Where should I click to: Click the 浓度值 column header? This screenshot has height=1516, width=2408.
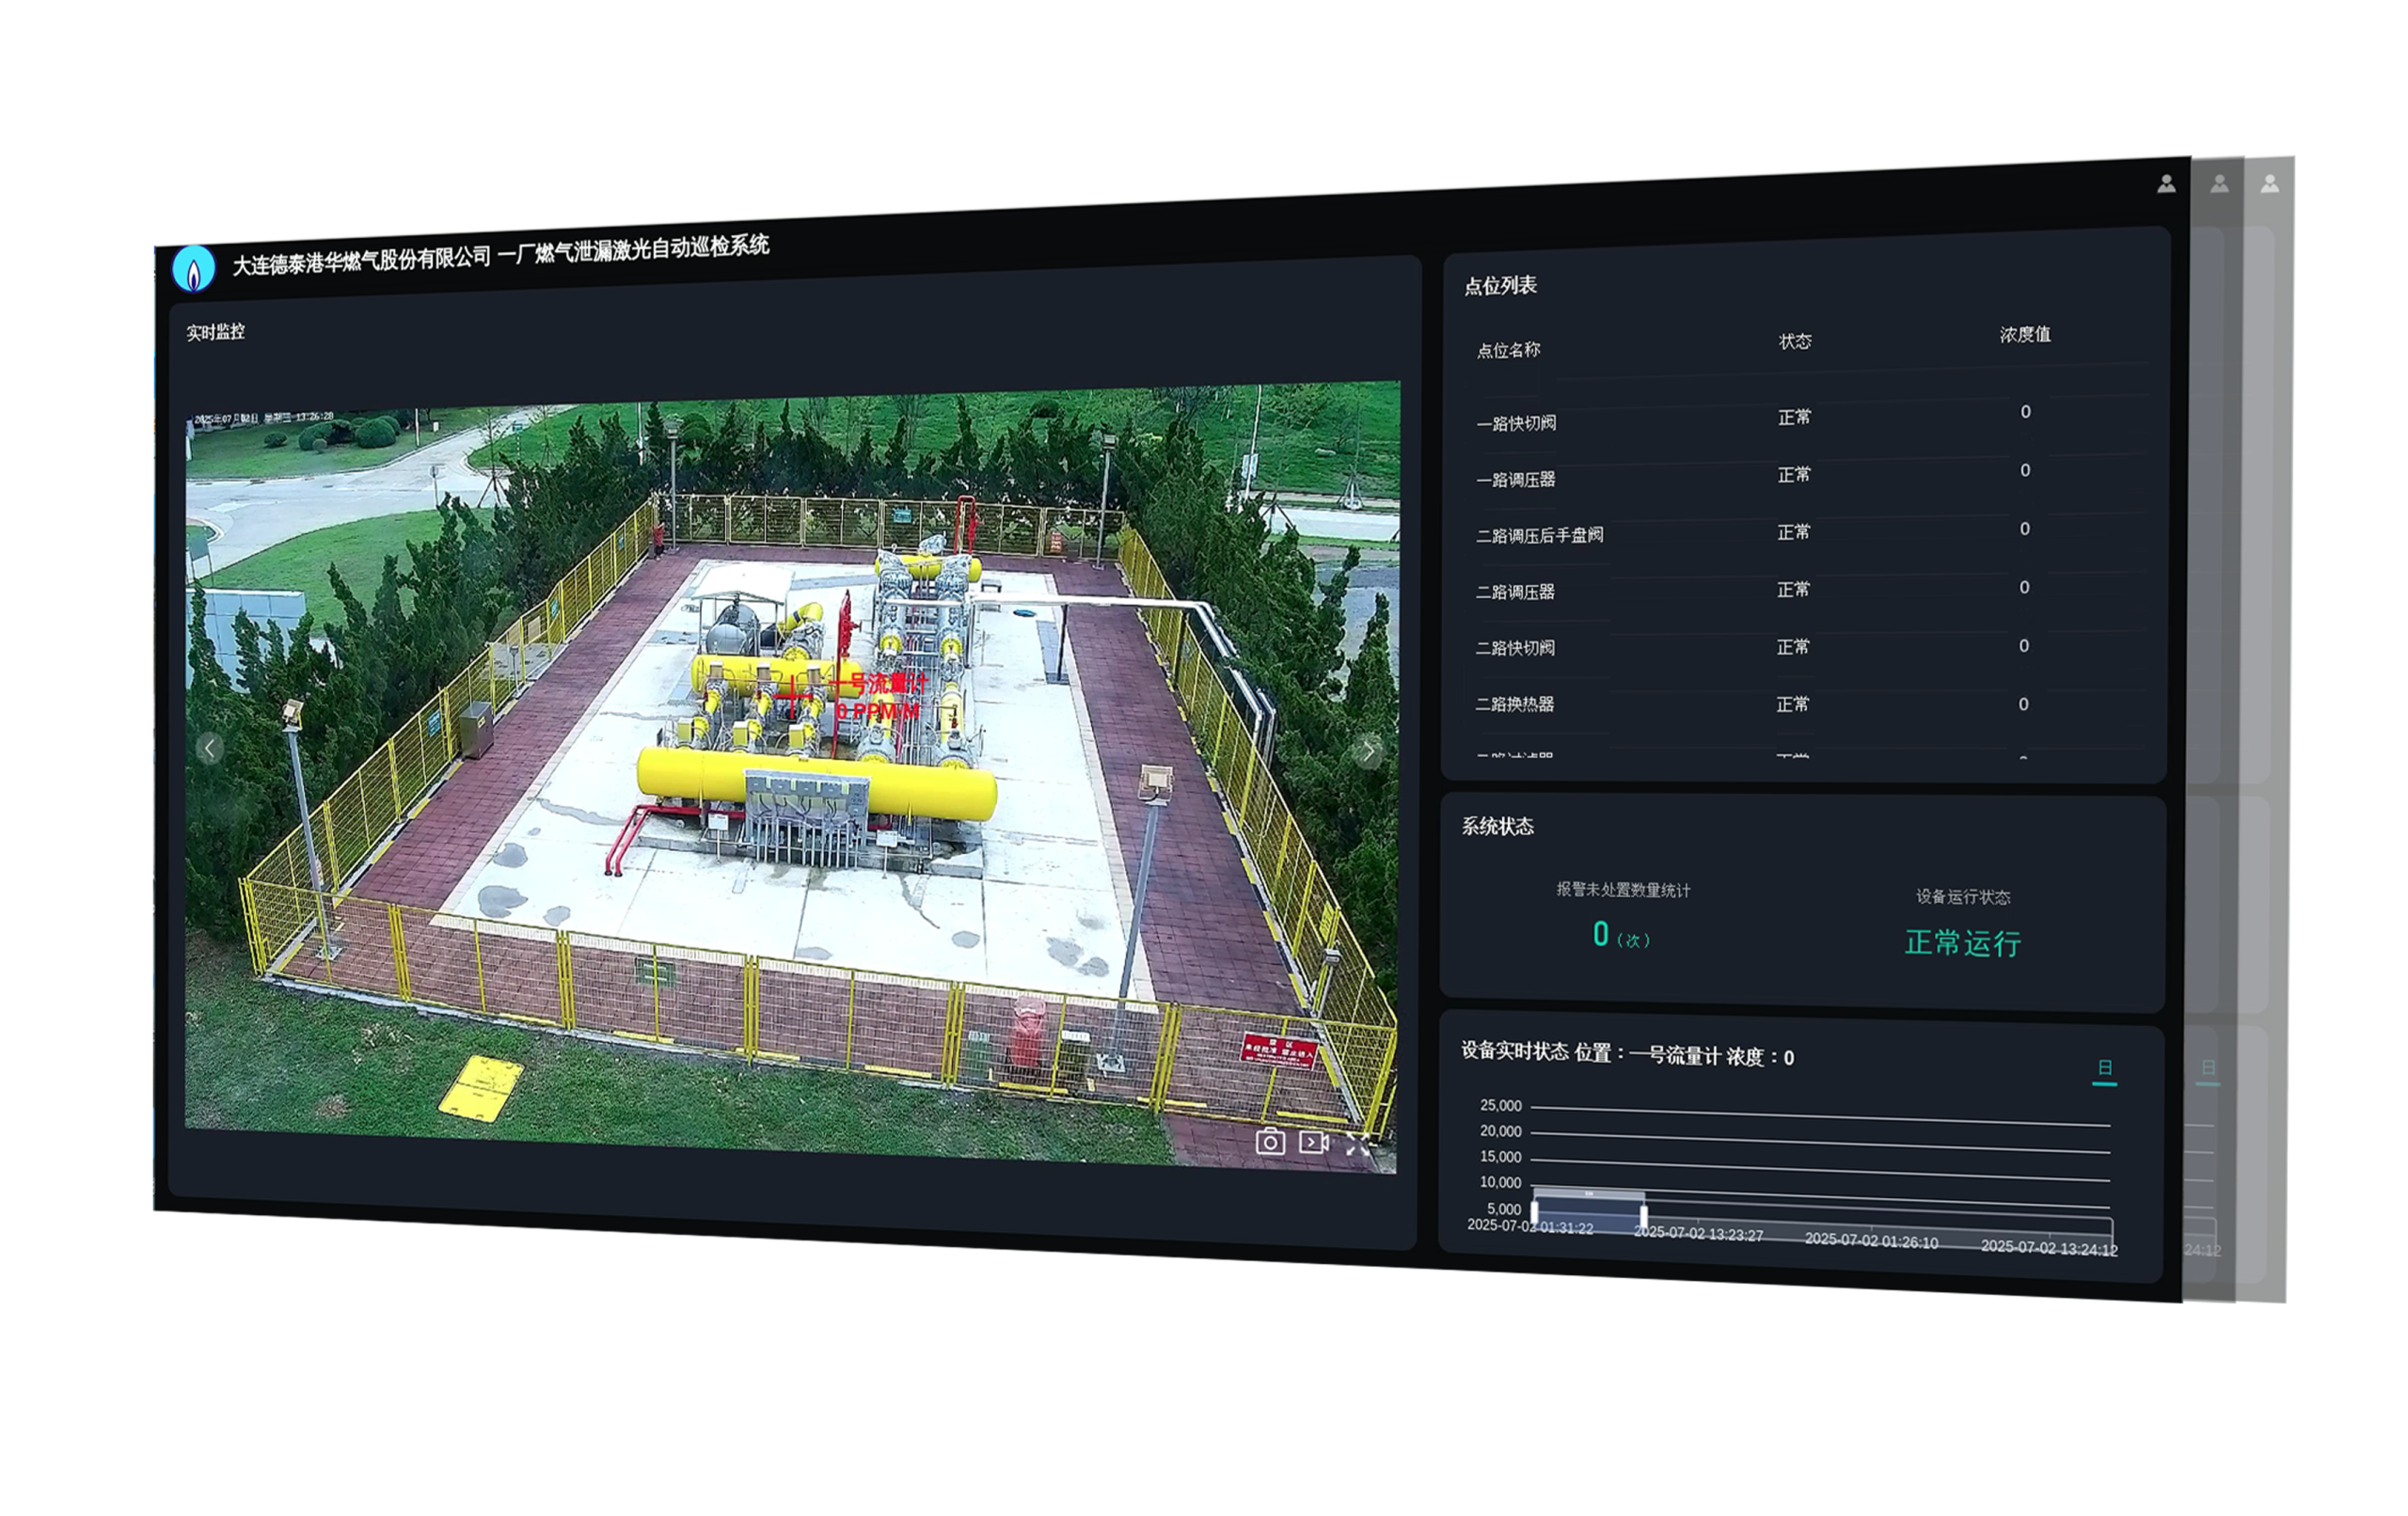click(2025, 335)
